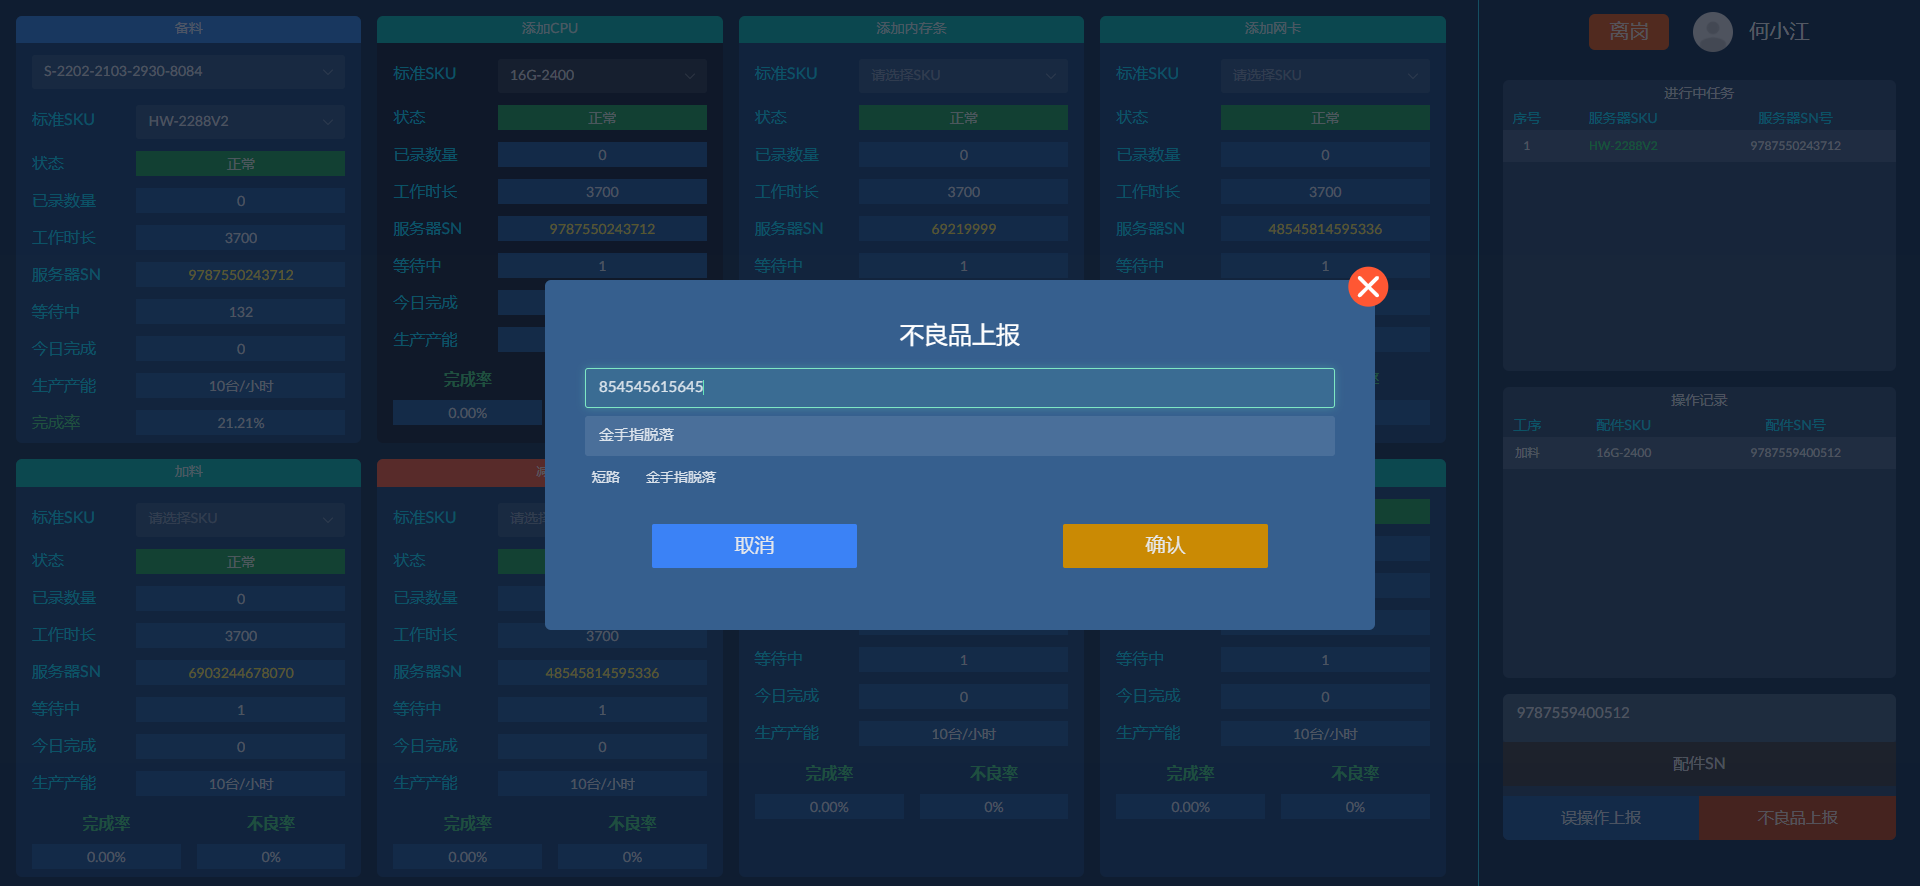Click the defect reason field showing 金手指脱落
This screenshot has height=886, width=1920.
959,436
